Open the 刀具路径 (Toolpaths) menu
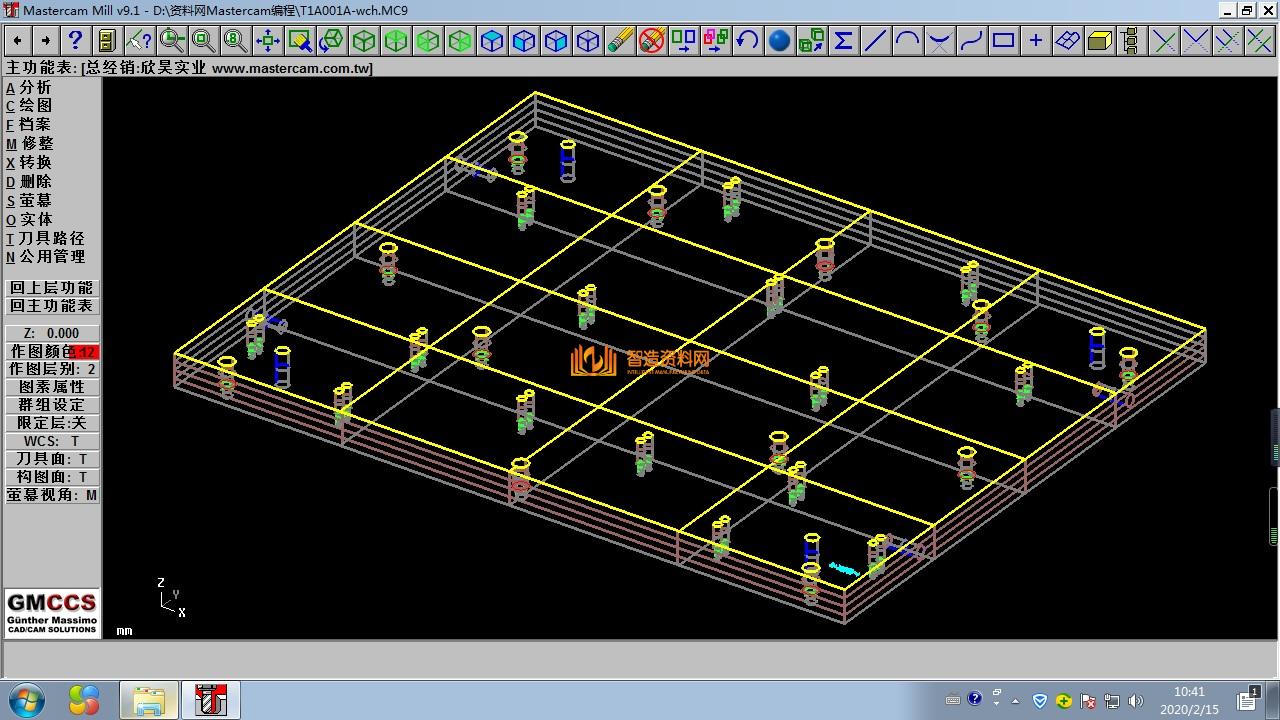 point(50,238)
